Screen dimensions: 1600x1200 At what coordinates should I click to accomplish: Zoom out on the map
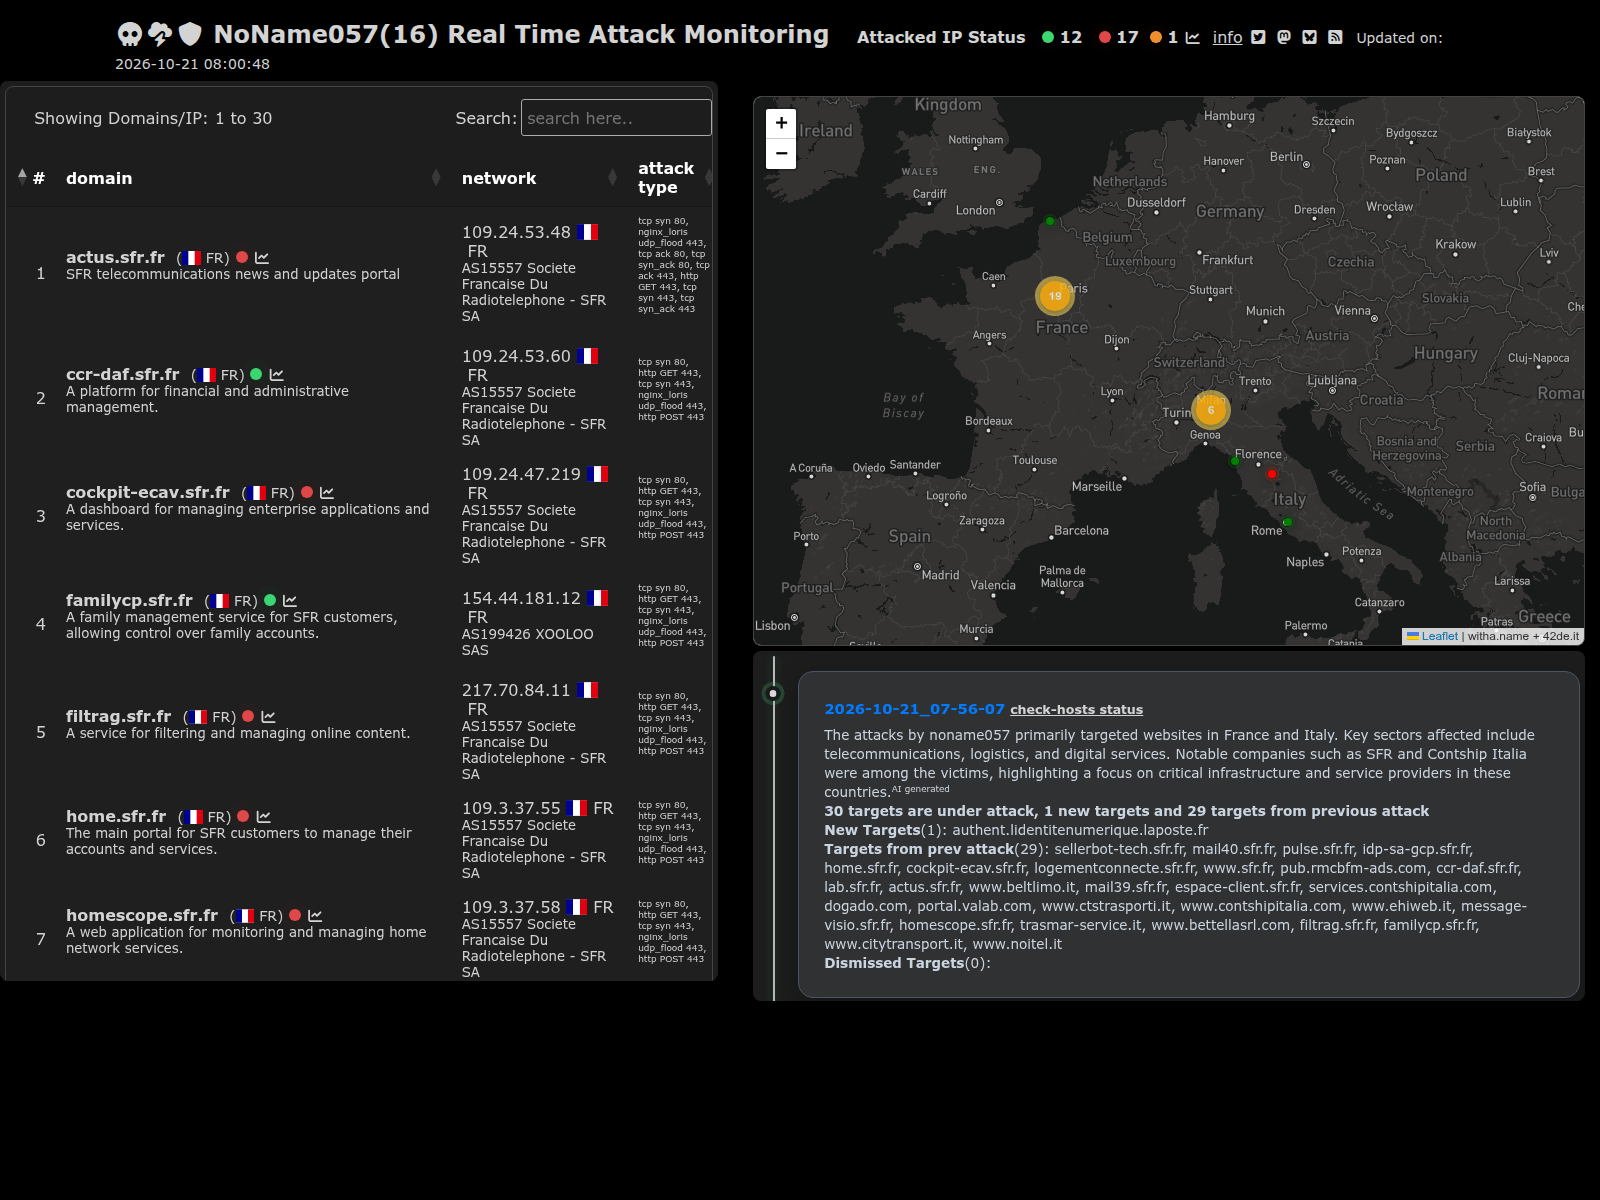coord(781,154)
